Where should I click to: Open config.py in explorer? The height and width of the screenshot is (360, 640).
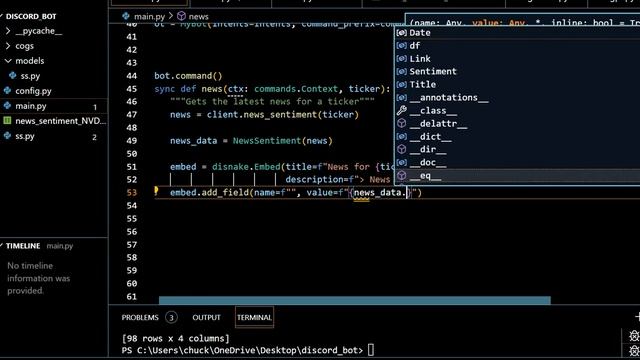coord(33,91)
